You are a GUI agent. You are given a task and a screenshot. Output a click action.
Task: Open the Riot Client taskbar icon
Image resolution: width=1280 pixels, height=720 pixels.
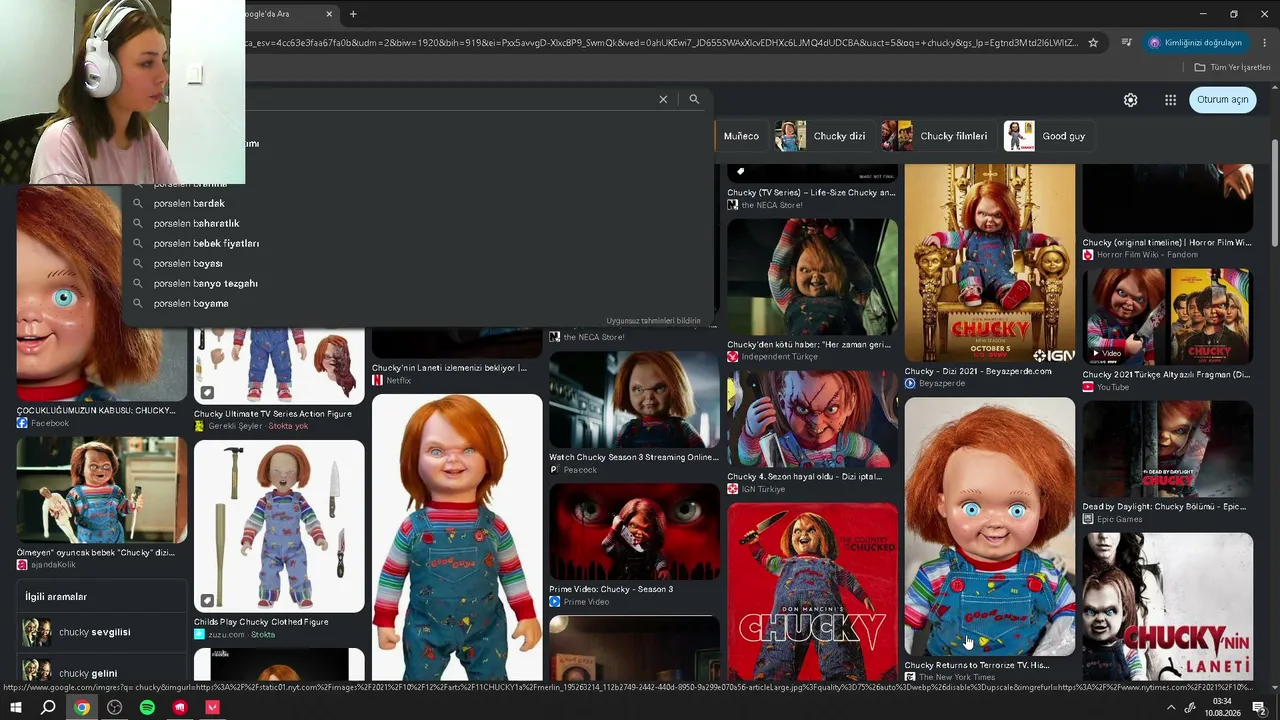coord(180,708)
